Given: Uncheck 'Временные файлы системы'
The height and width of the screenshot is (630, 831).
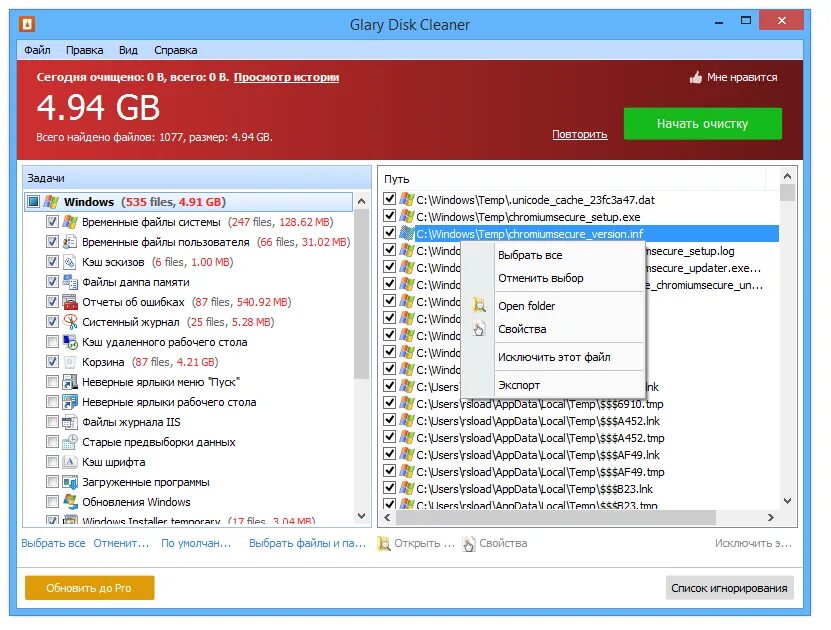Looking at the screenshot, I should 52,222.
